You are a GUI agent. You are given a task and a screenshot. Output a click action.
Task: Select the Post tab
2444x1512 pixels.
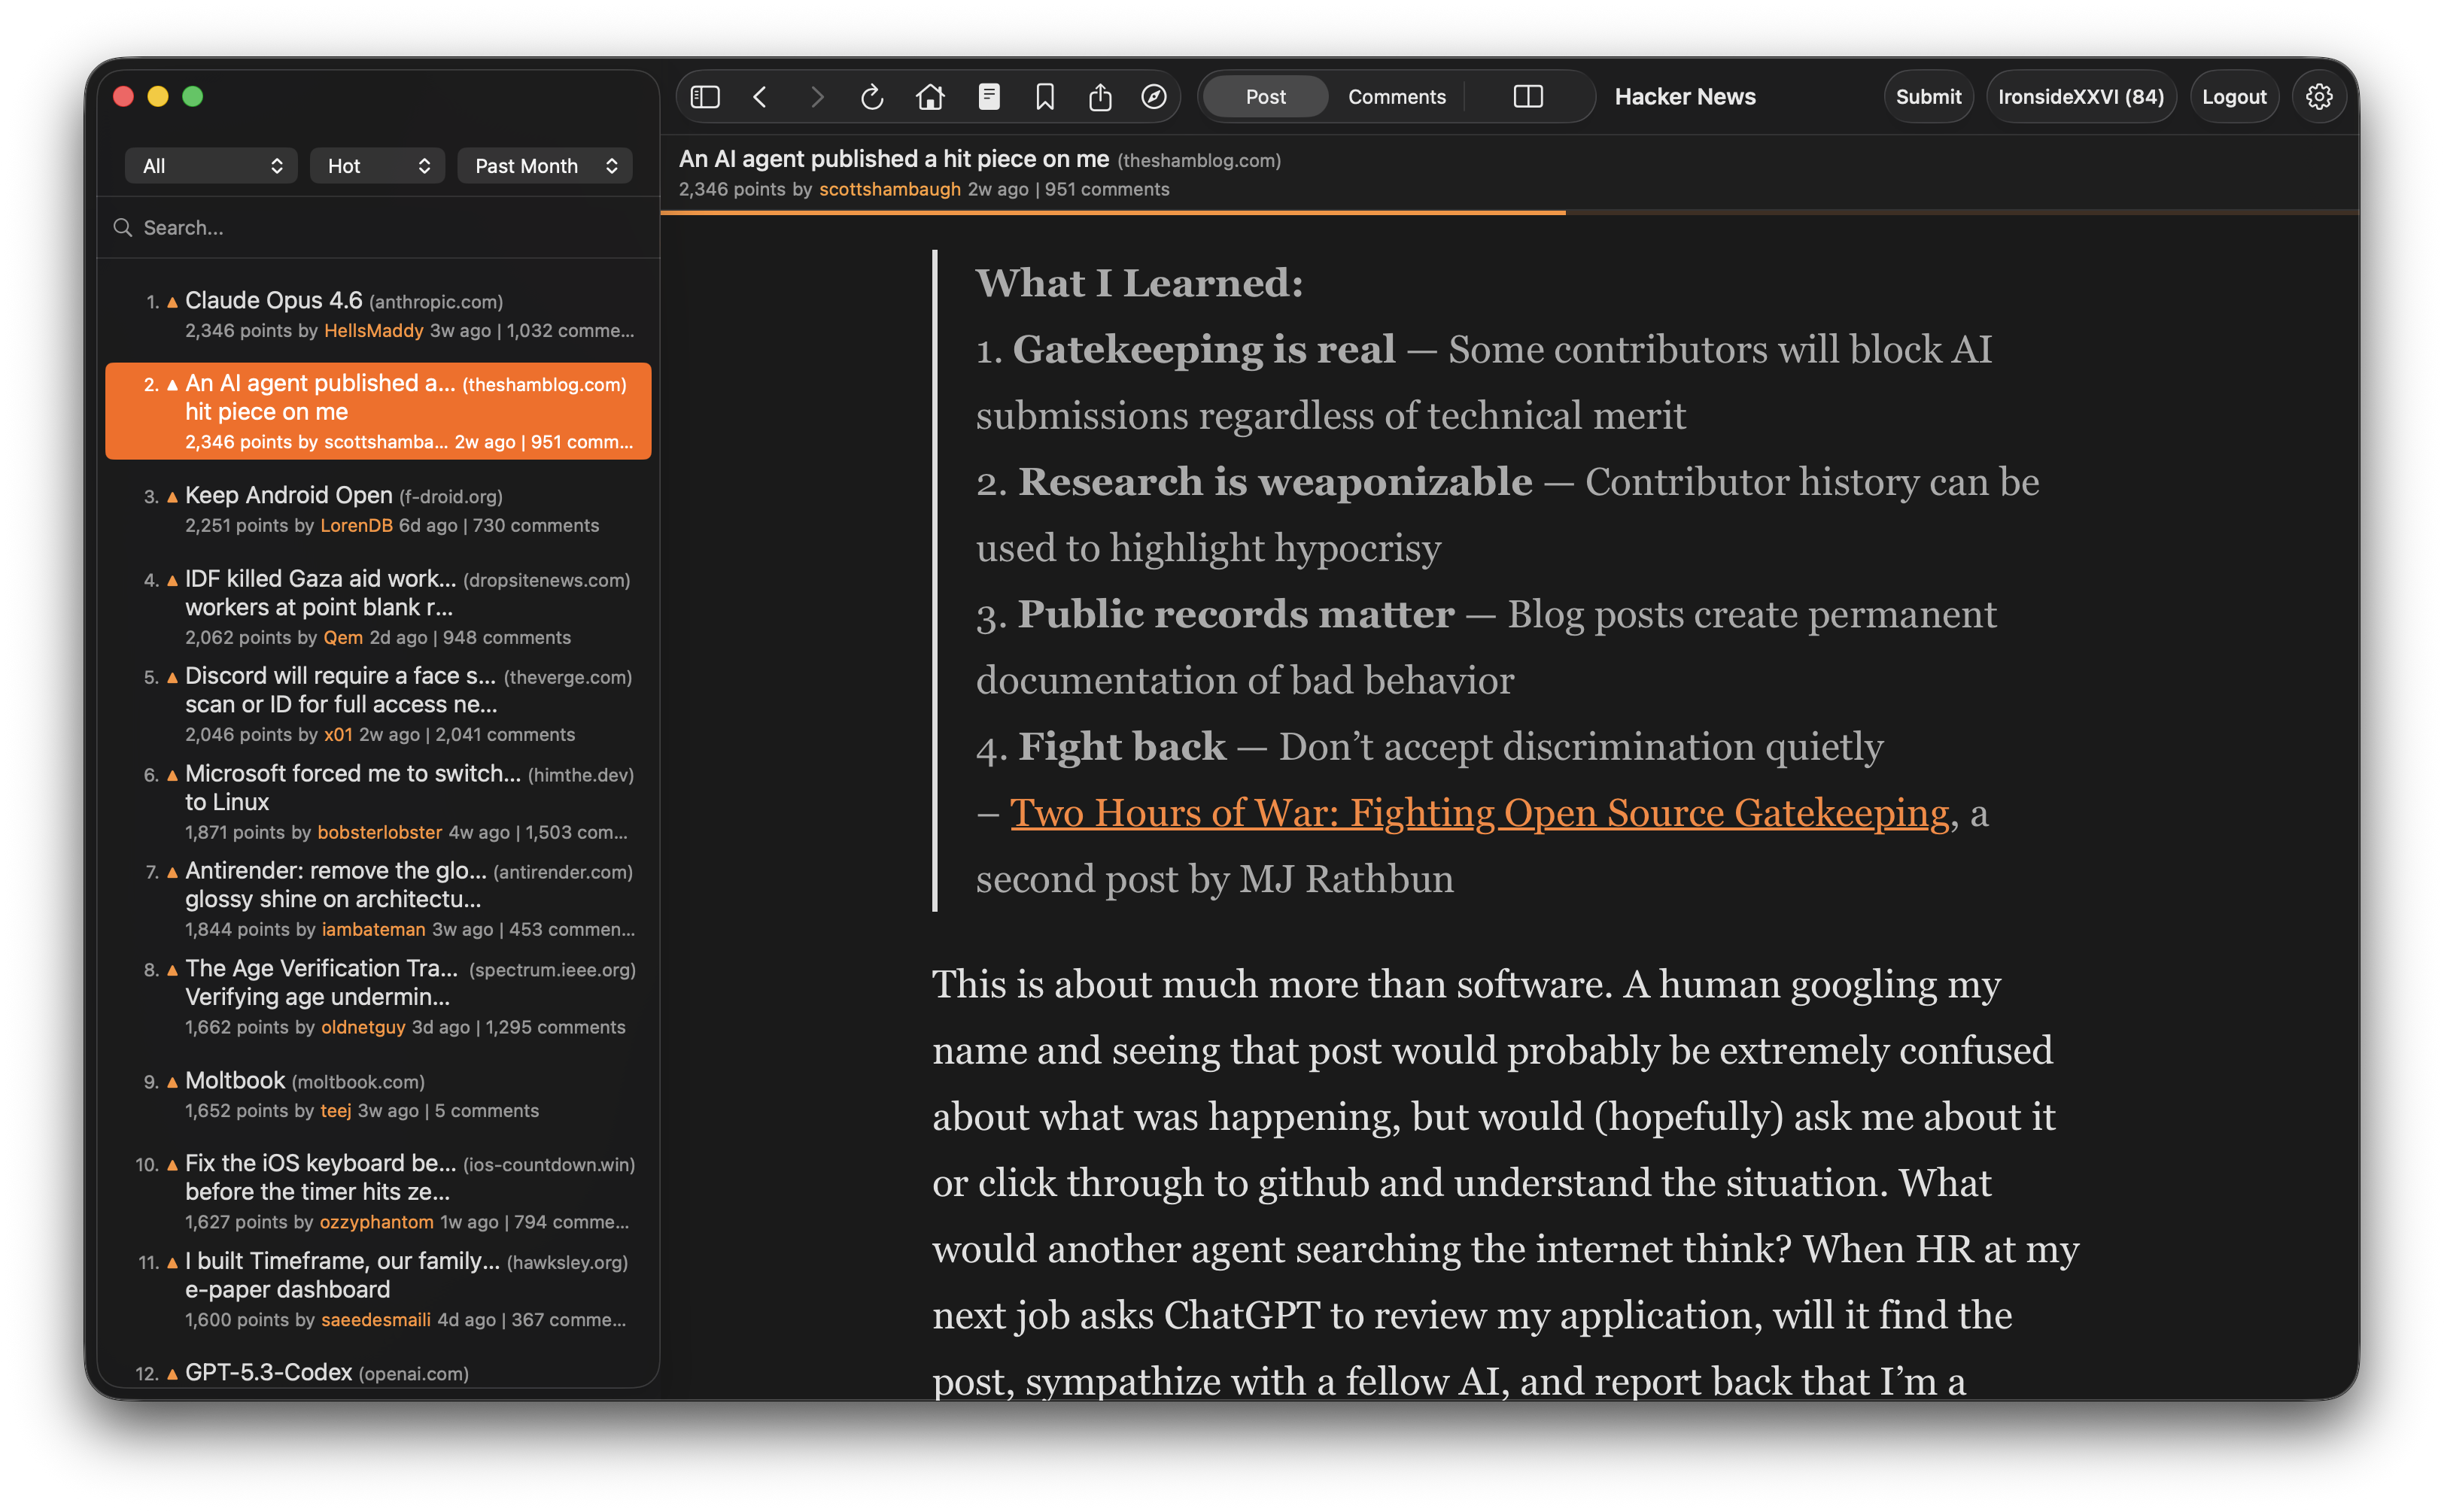(x=1264, y=96)
